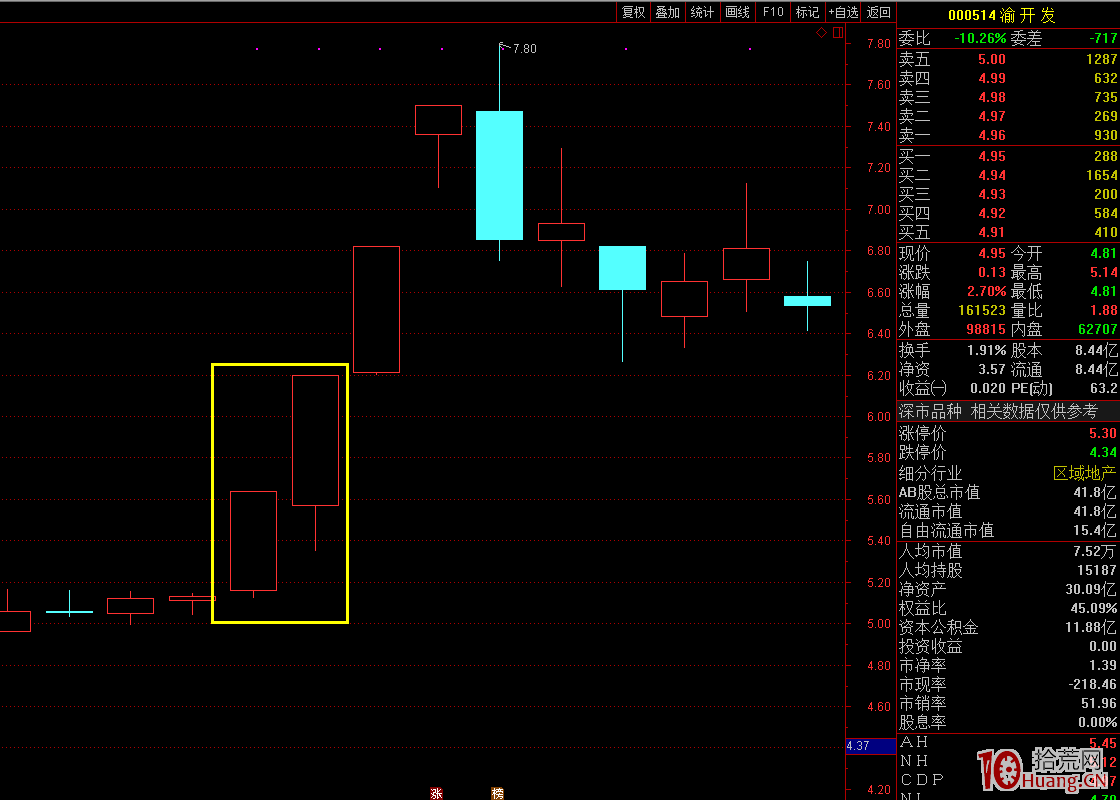Image resolution: width=1120 pixels, height=800 pixels.
Task: Click the 今开 value 4.81
Action: click(1104, 253)
